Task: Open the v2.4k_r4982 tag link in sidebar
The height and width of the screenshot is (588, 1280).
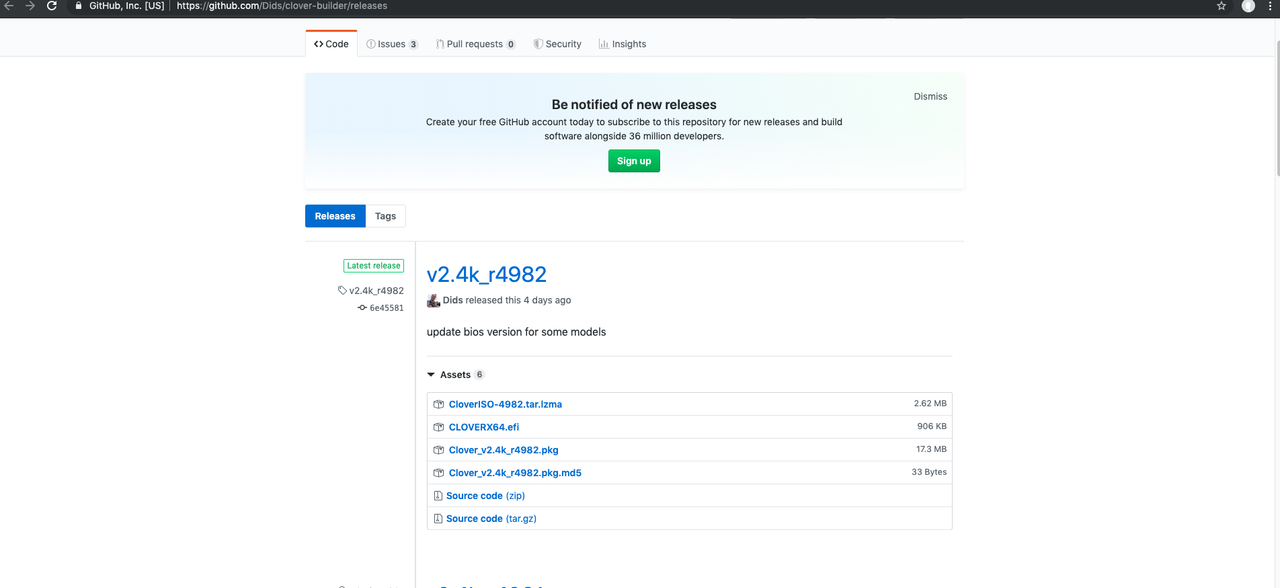Action: point(376,291)
